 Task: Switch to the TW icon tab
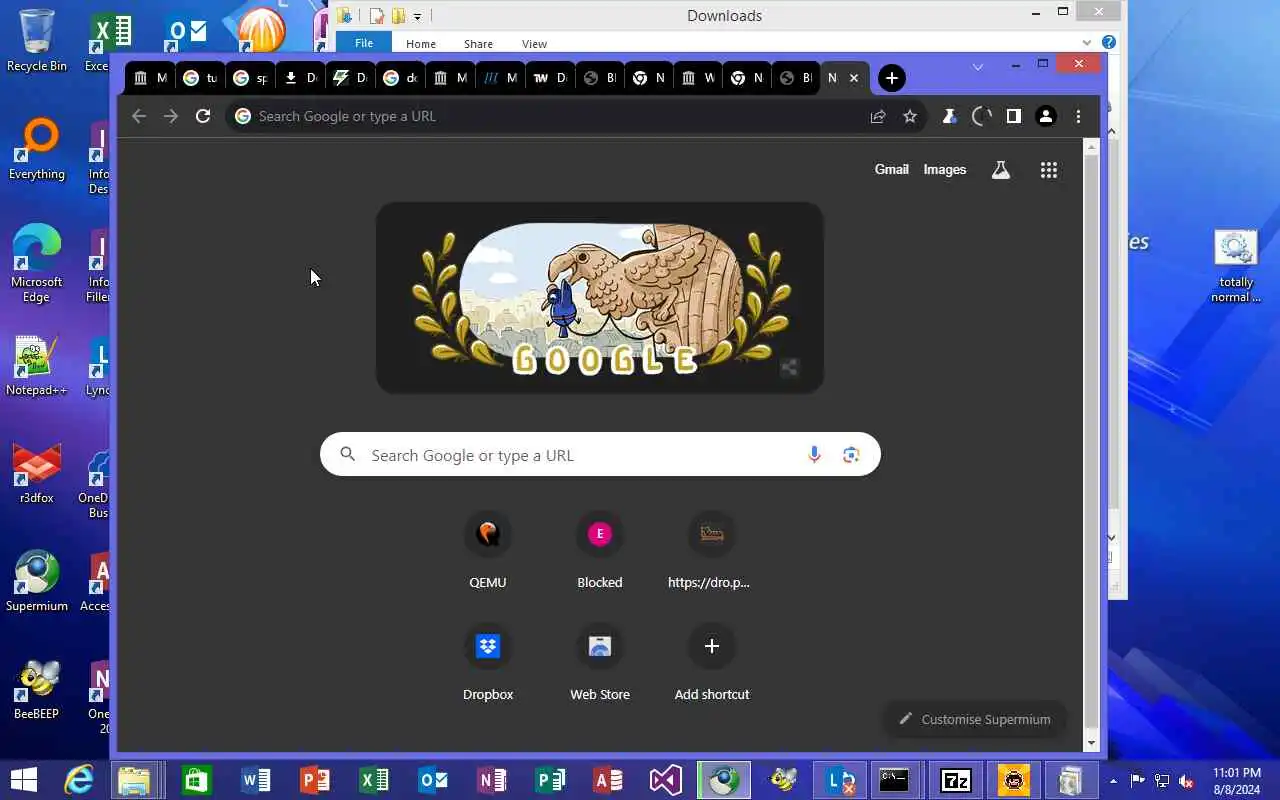pos(549,78)
